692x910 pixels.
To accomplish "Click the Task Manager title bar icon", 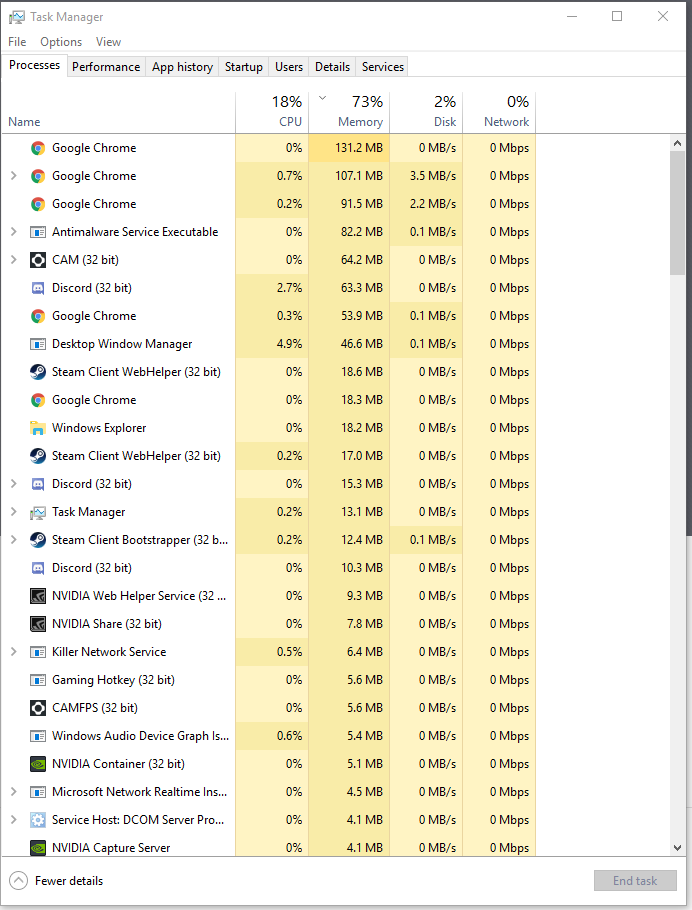I will [x=17, y=17].
